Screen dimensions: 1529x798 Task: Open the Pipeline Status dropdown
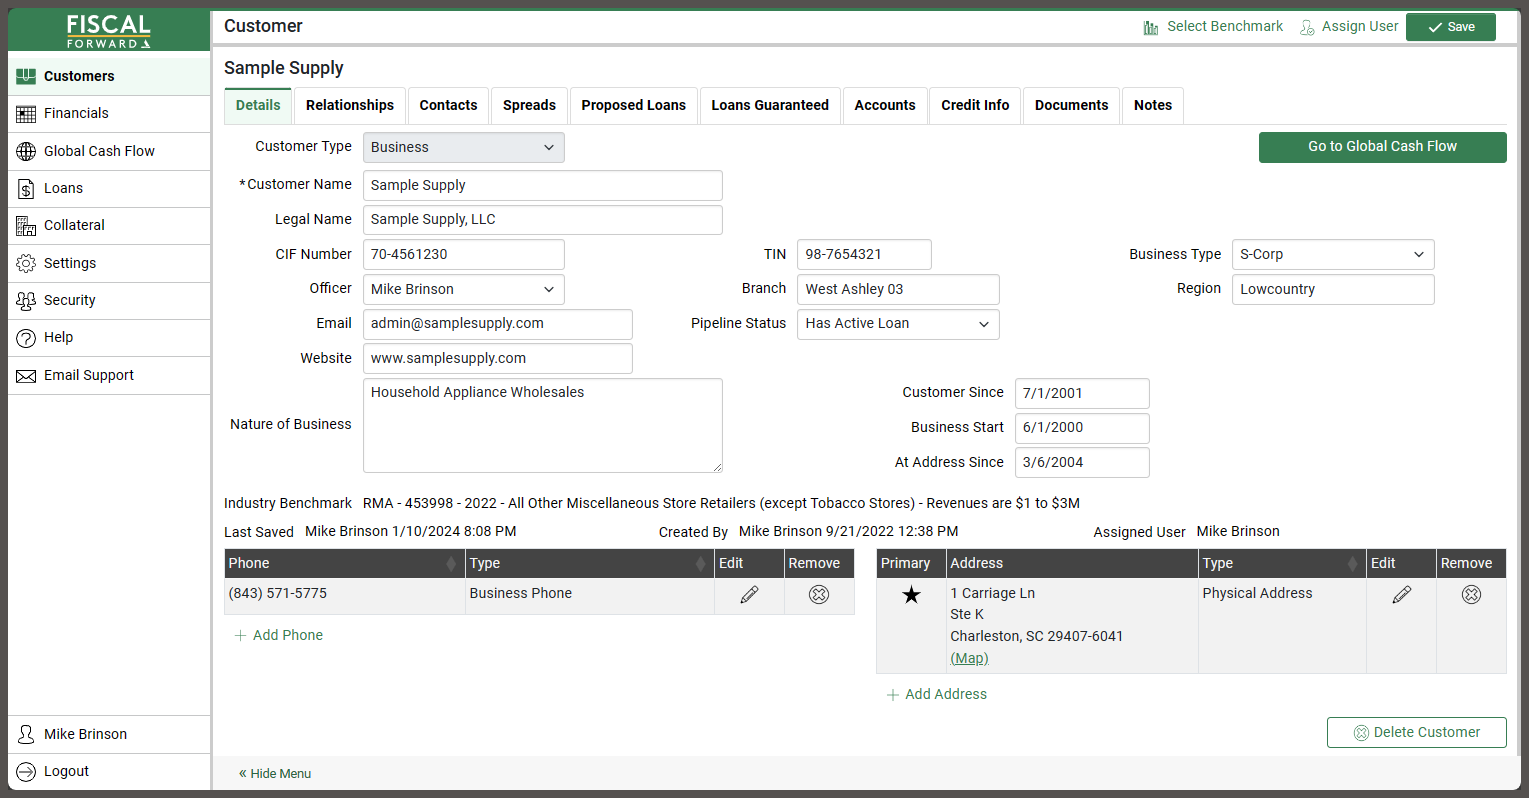897,323
